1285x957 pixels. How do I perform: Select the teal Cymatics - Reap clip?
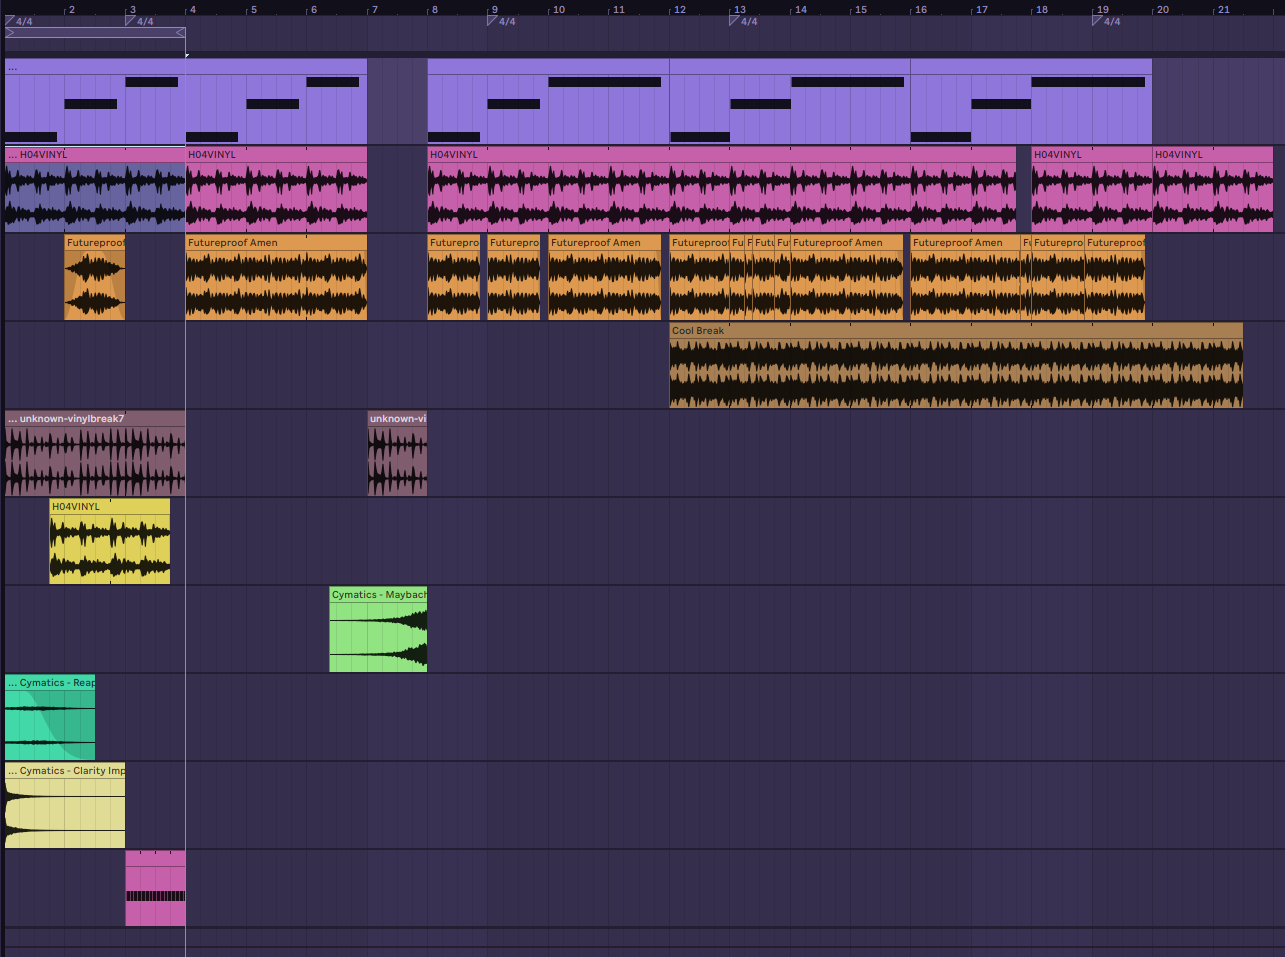(x=50, y=717)
